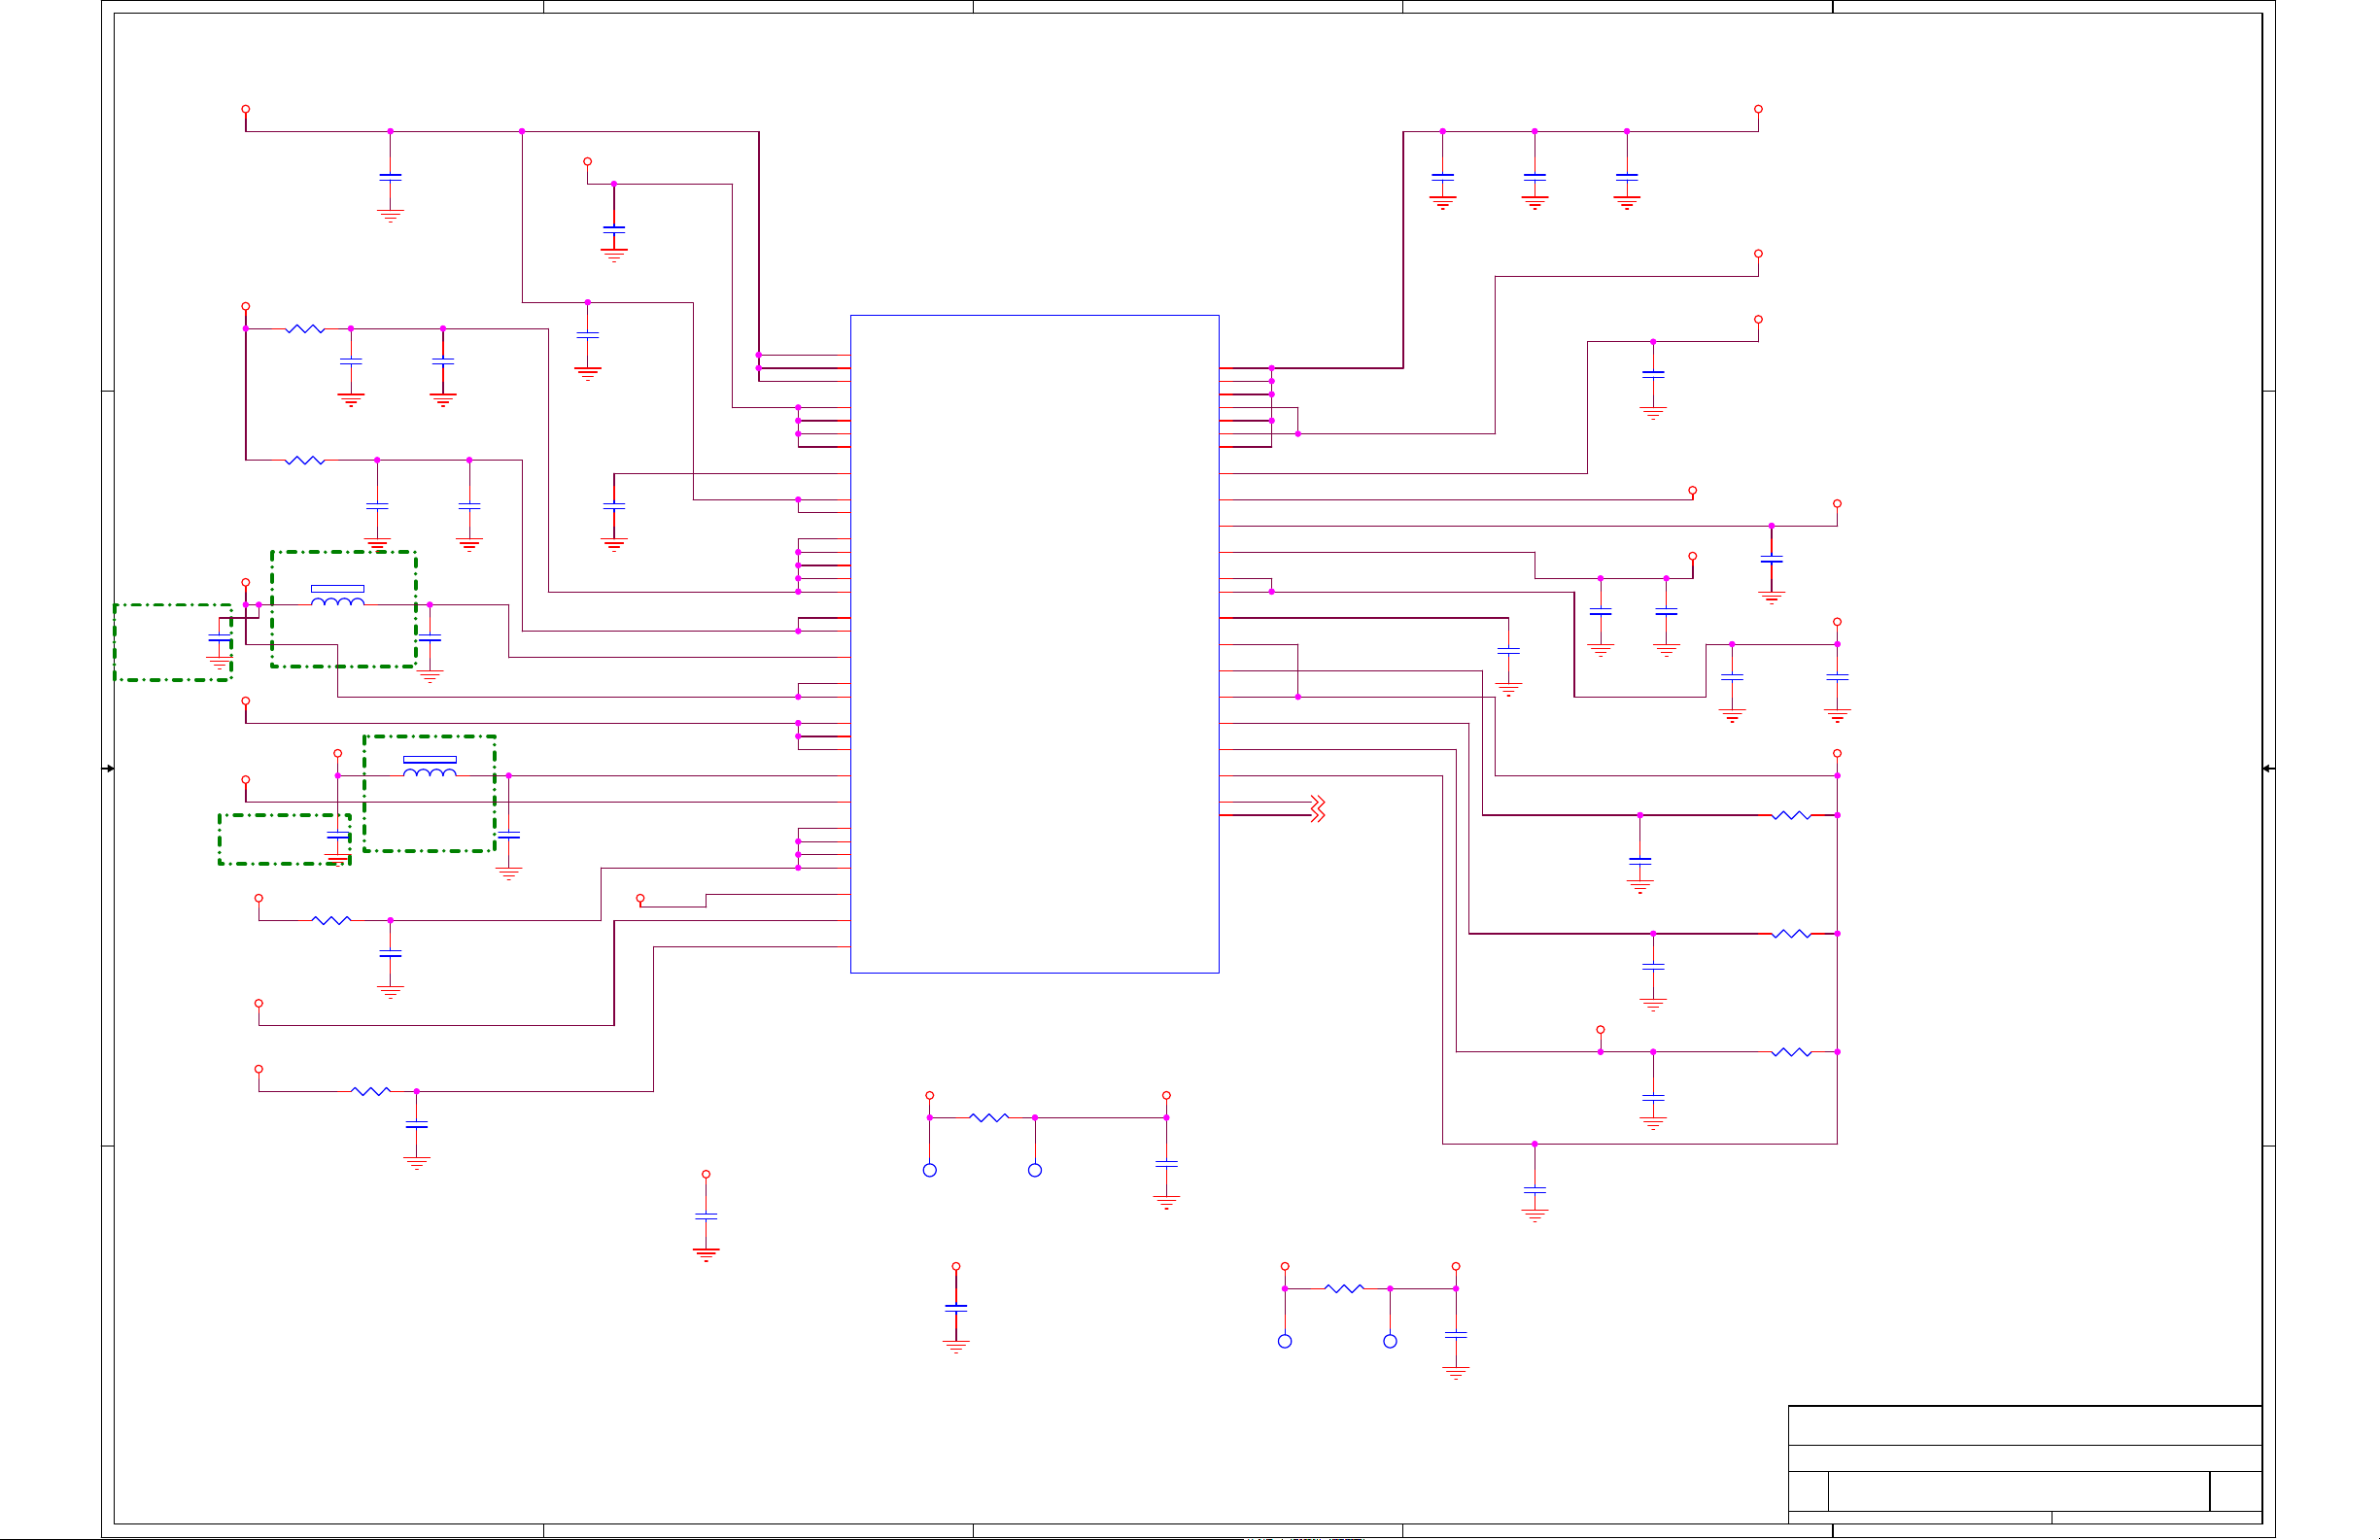2380x1540 pixels.
Task: Click the right border arrow marker
Action: [2268, 768]
